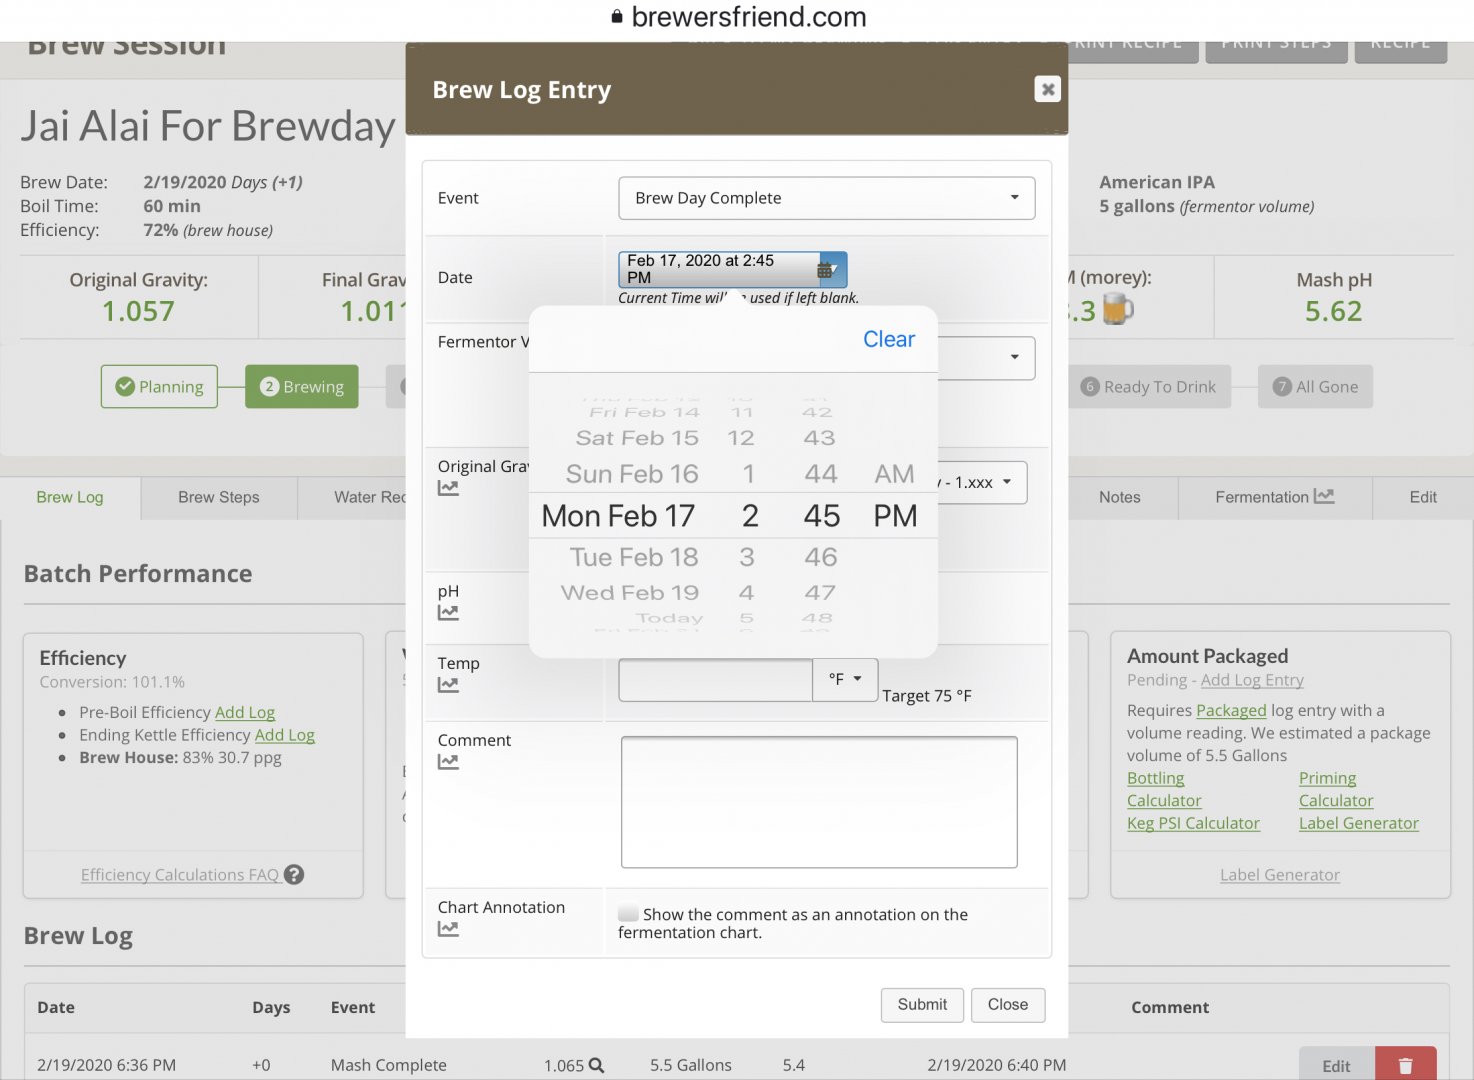Click the question mark help icon by FAQ
The height and width of the screenshot is (1080, 1474).
(x=294, y=874)
